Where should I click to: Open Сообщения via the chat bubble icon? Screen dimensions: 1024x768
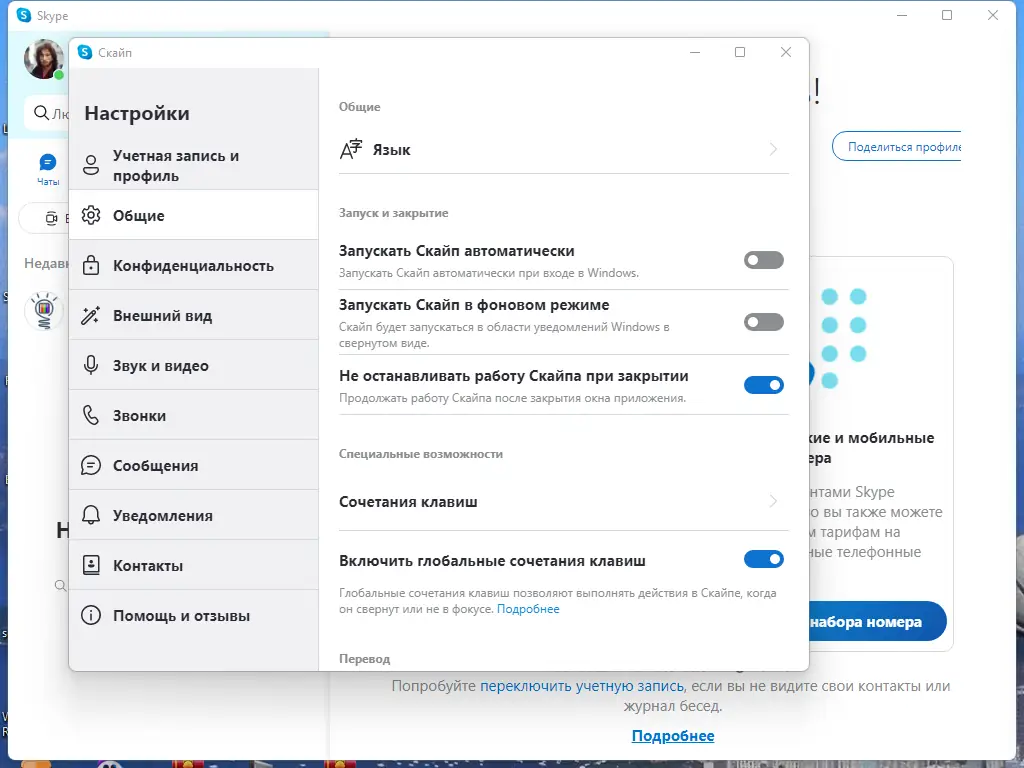91,464
